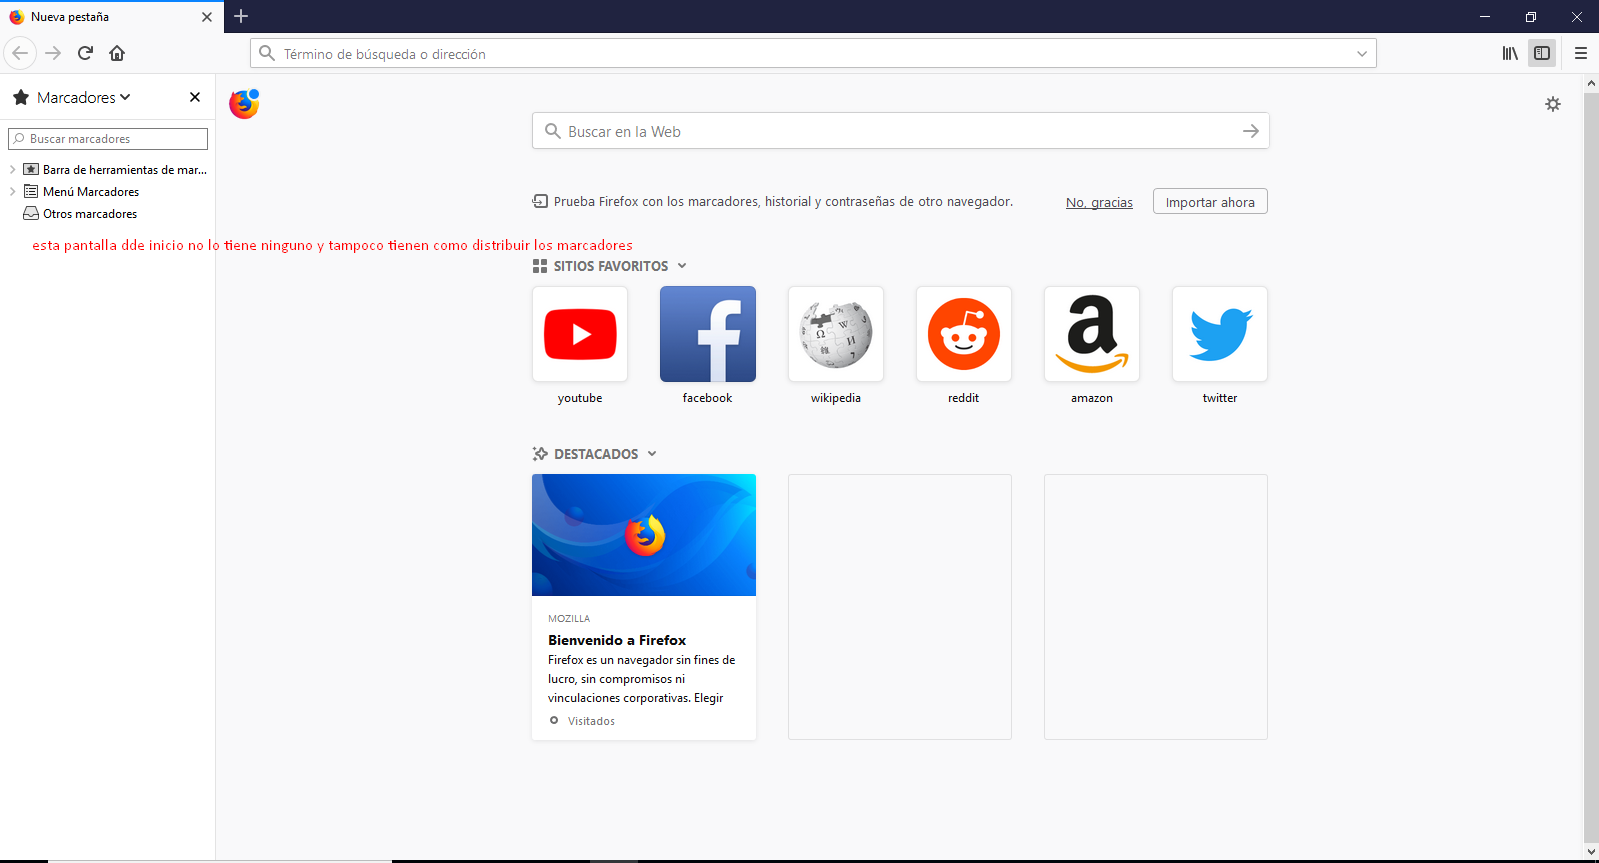Toggle the sidebar view icon
The image size is (1599, 863).
(1542, 53)
